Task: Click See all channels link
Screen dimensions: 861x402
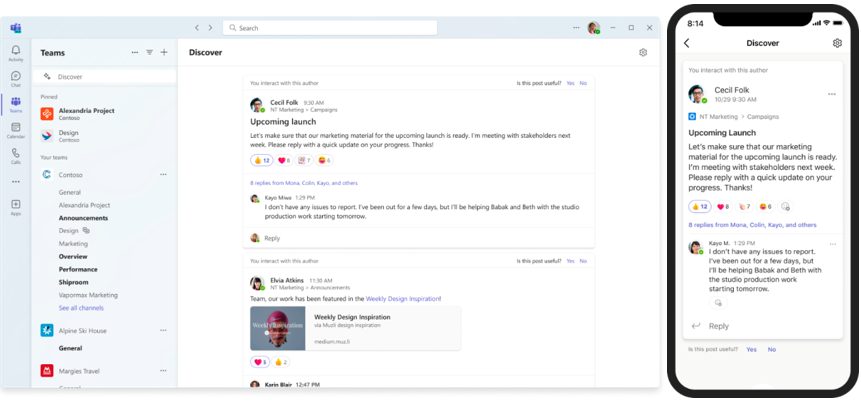Action: 81,308
